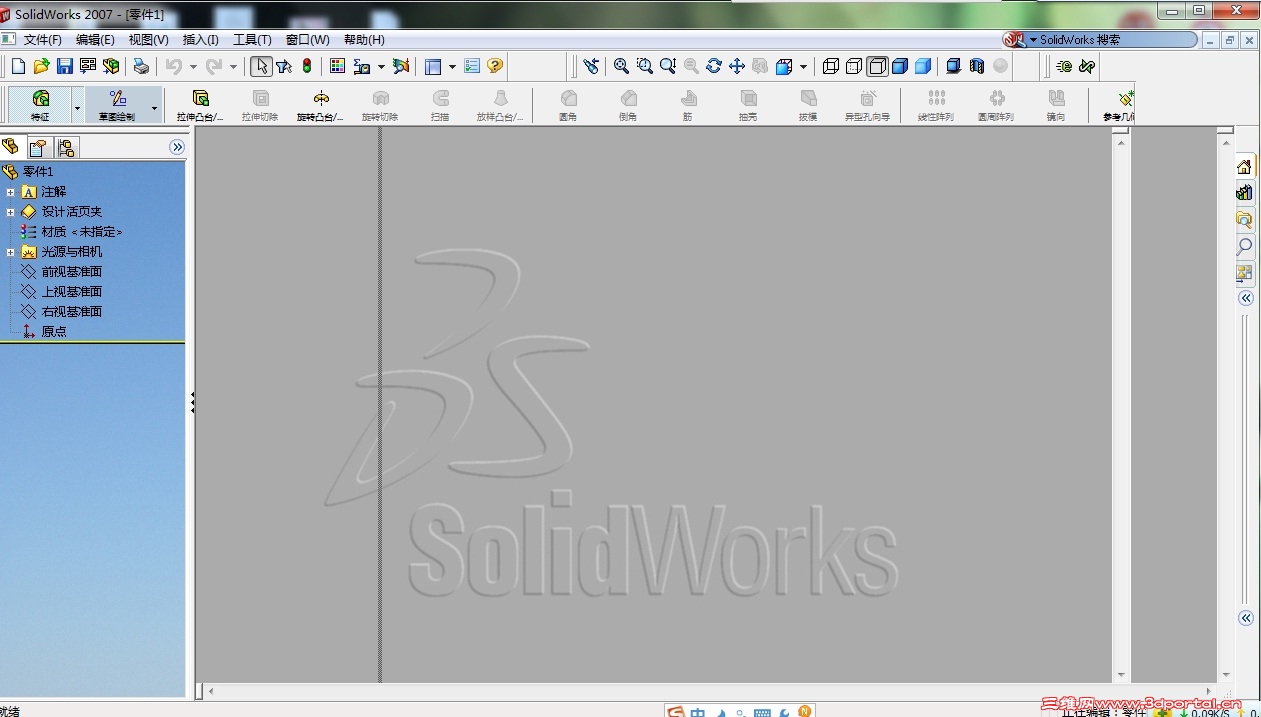This screenshot has width=1261, height=717.
Task: Switch to the ConfigurationManager tab
Action: point(66,148)
